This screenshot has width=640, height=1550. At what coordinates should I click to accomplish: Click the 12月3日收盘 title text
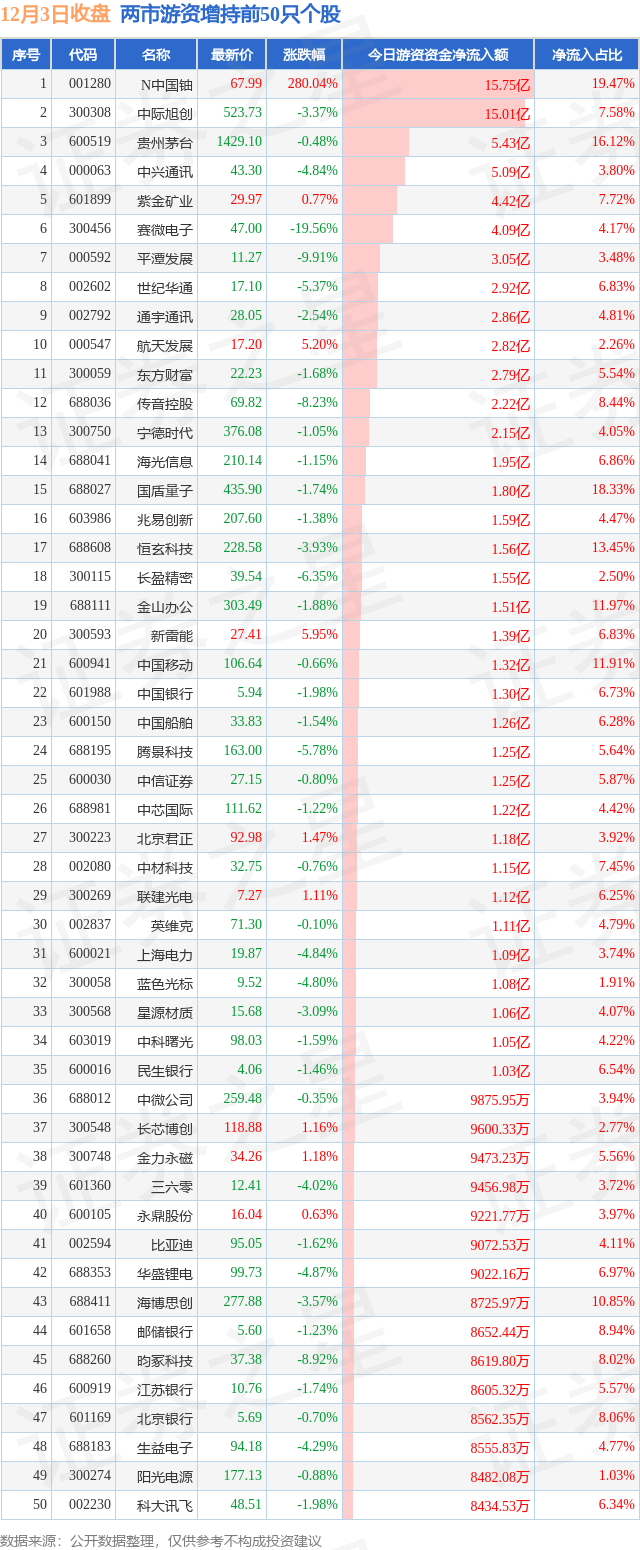pos(57,15)
